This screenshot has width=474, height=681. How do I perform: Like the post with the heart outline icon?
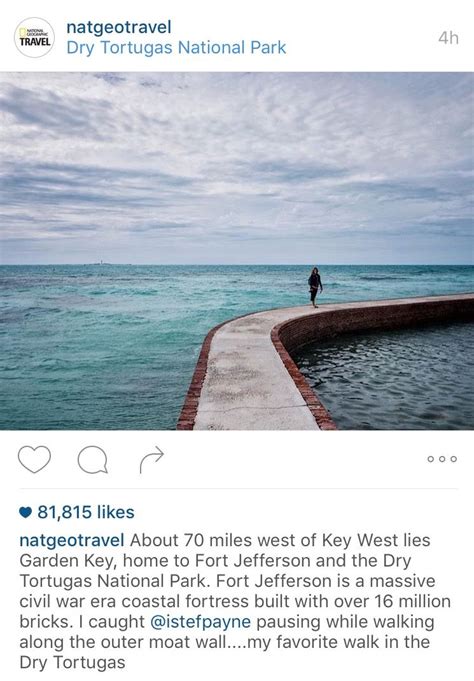(x=34, y=460)
